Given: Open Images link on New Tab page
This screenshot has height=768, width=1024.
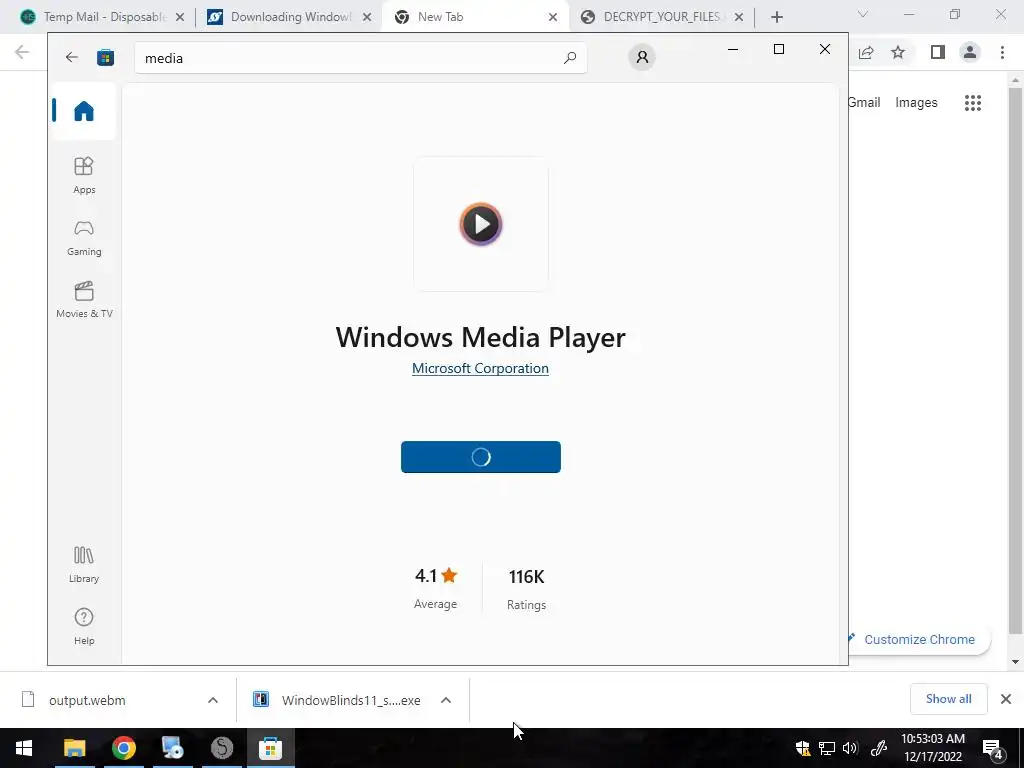Looking at the screenshot, I should pos(916,103).
